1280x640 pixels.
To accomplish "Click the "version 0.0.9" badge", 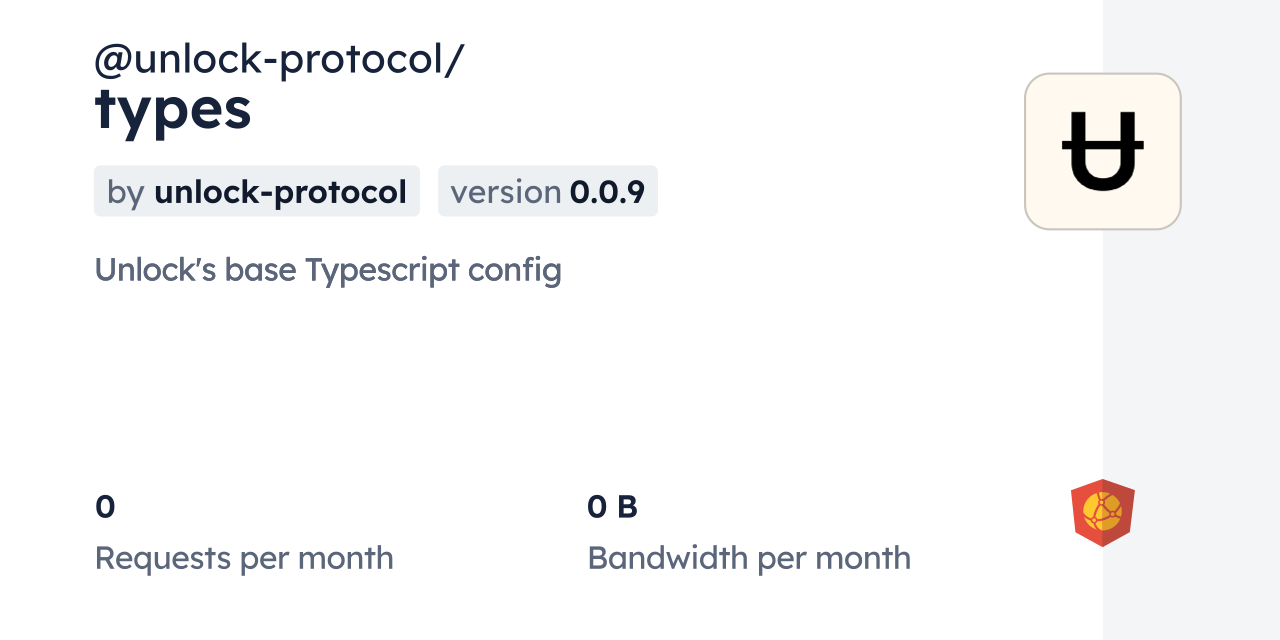I will pyautogui.click(x=547, y=191).
